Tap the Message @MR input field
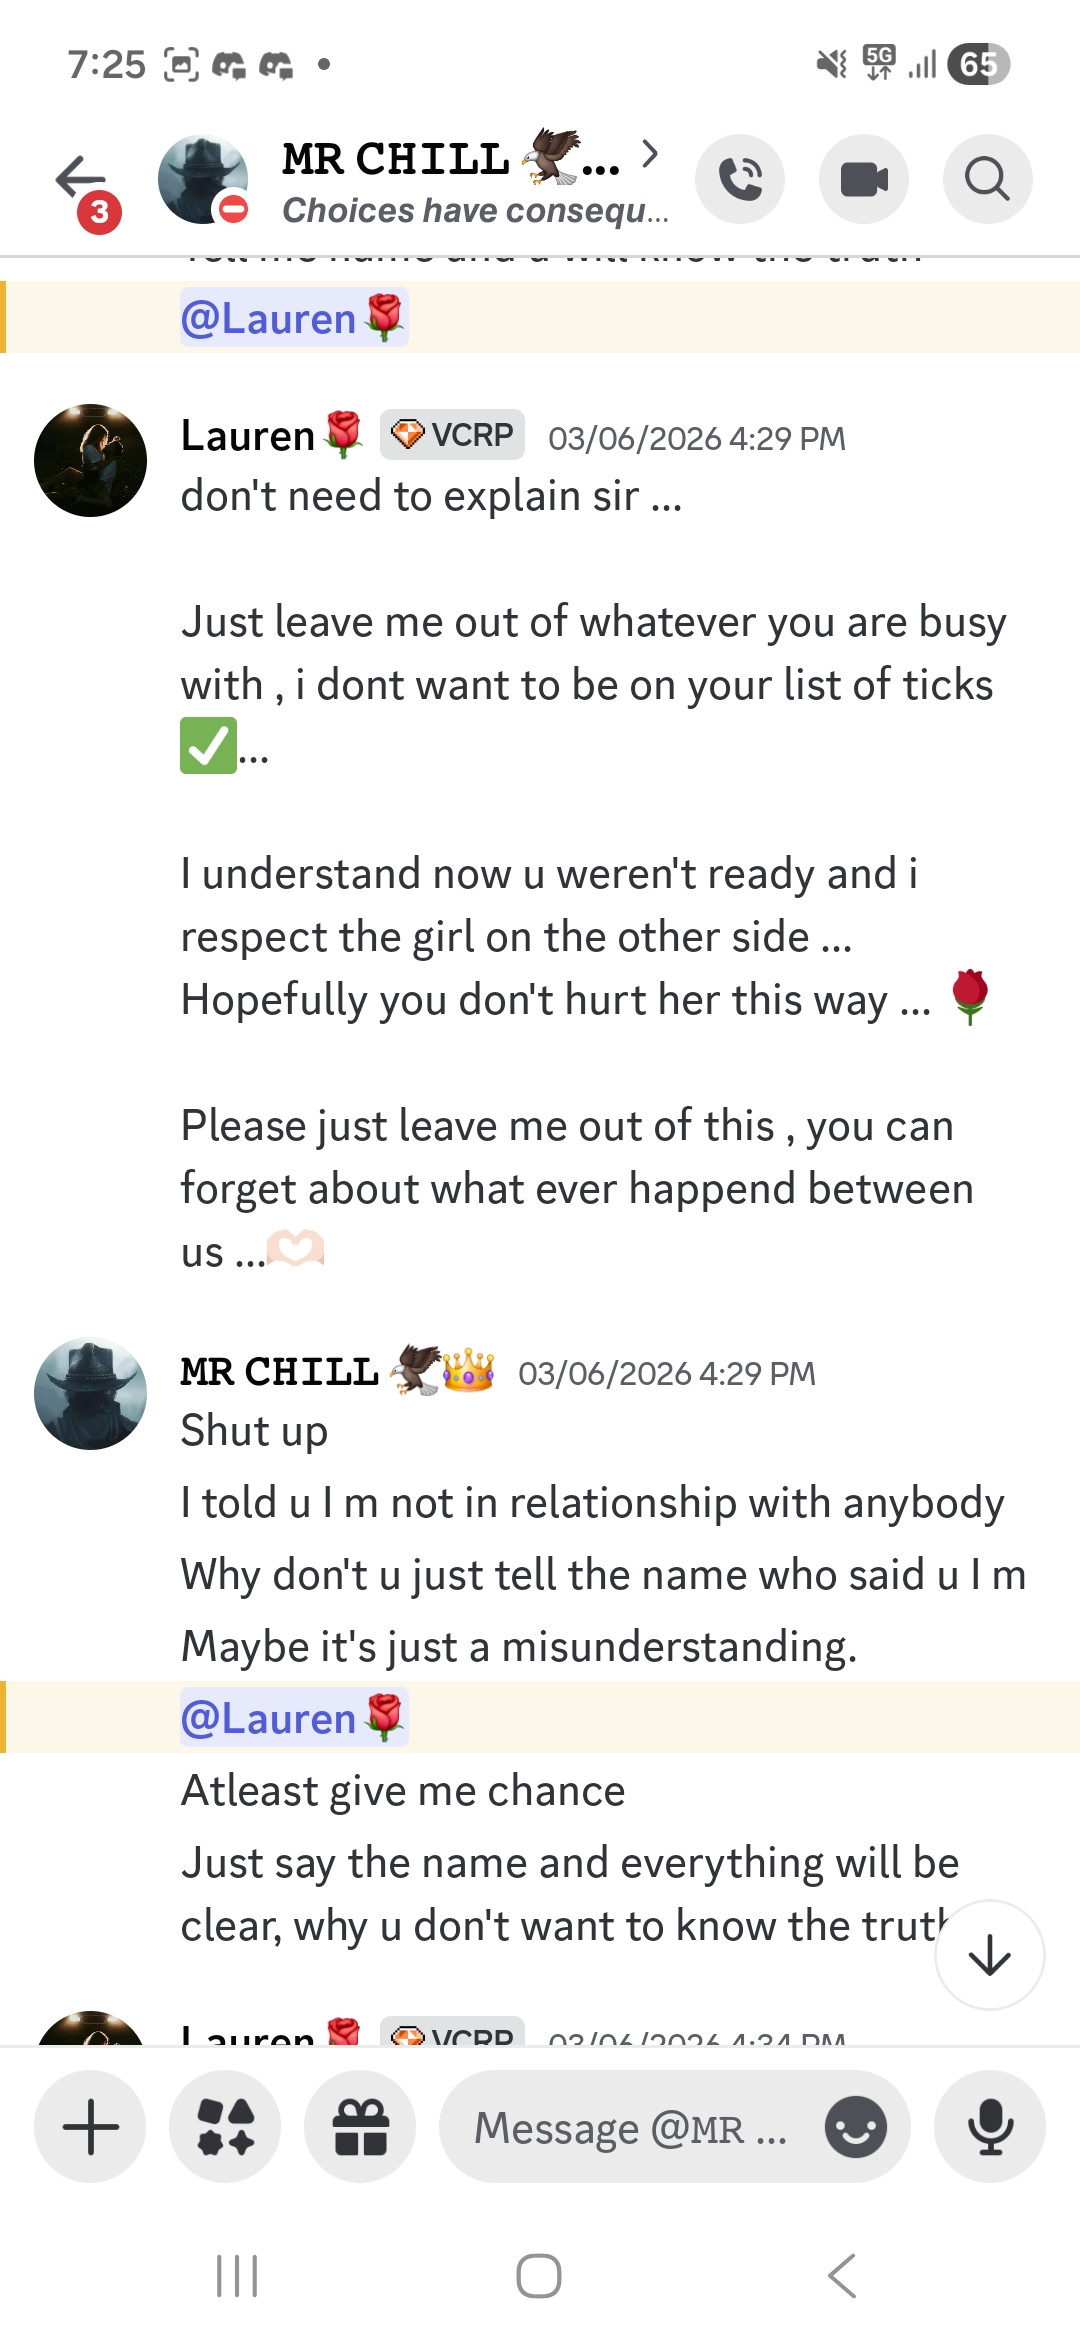 630,2127
